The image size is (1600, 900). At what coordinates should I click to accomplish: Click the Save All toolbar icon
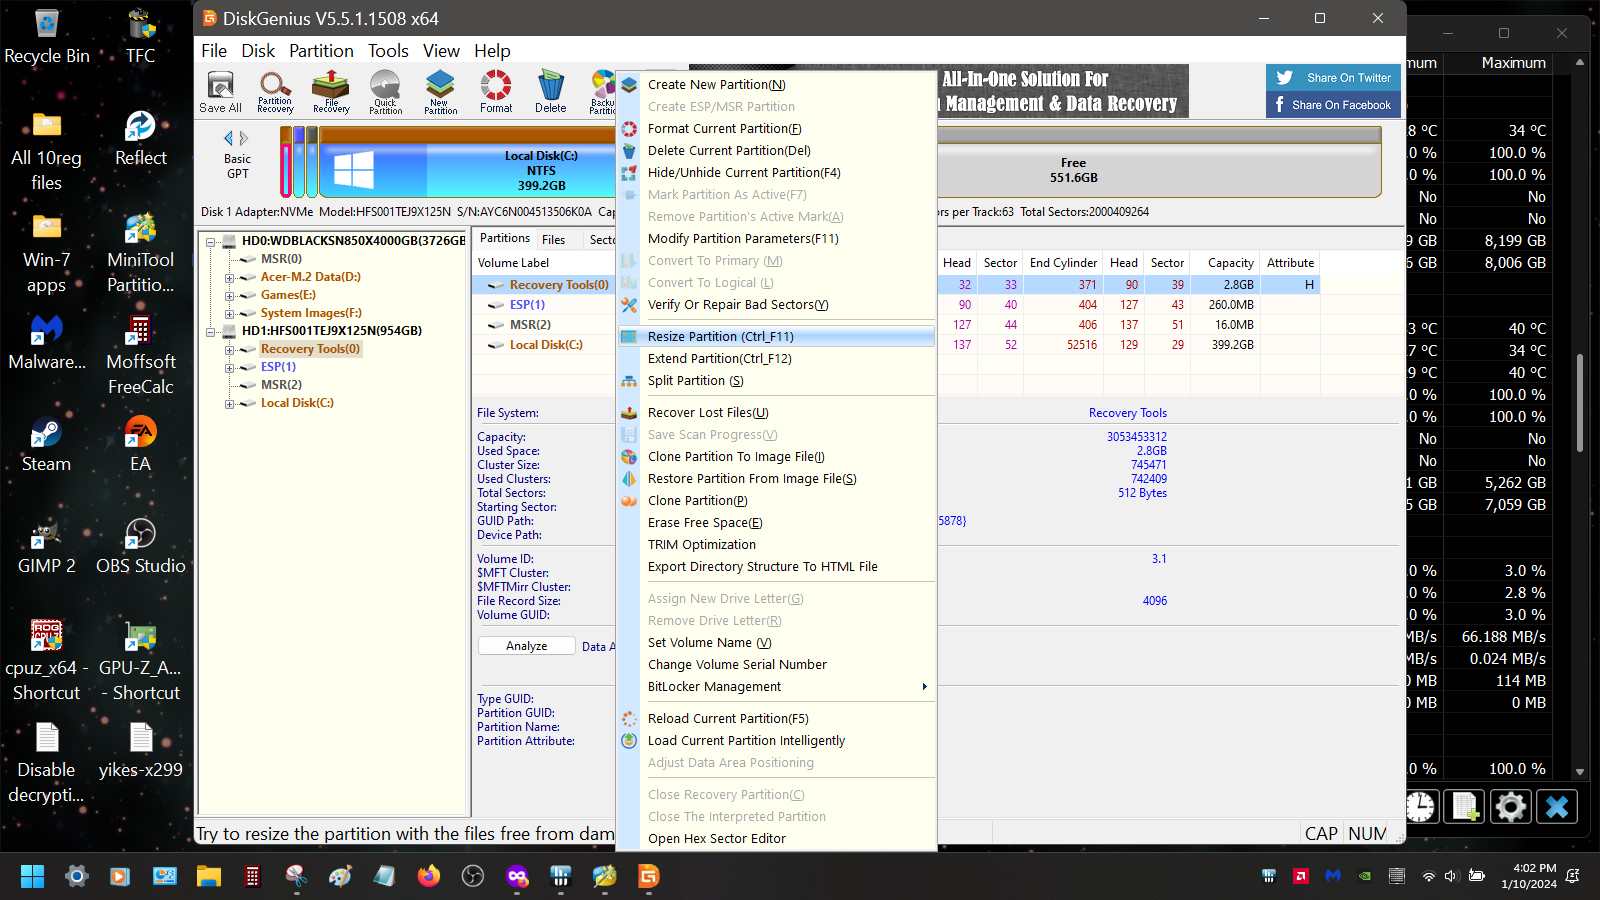pyautogui.click(x=220, y=92)
